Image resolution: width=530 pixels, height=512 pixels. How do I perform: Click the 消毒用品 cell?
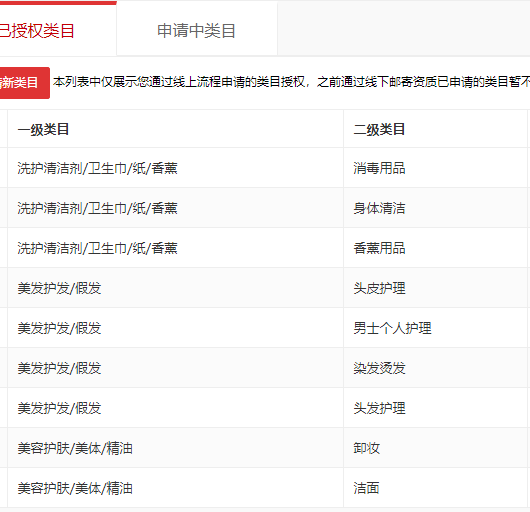click(x=379, y=168)
